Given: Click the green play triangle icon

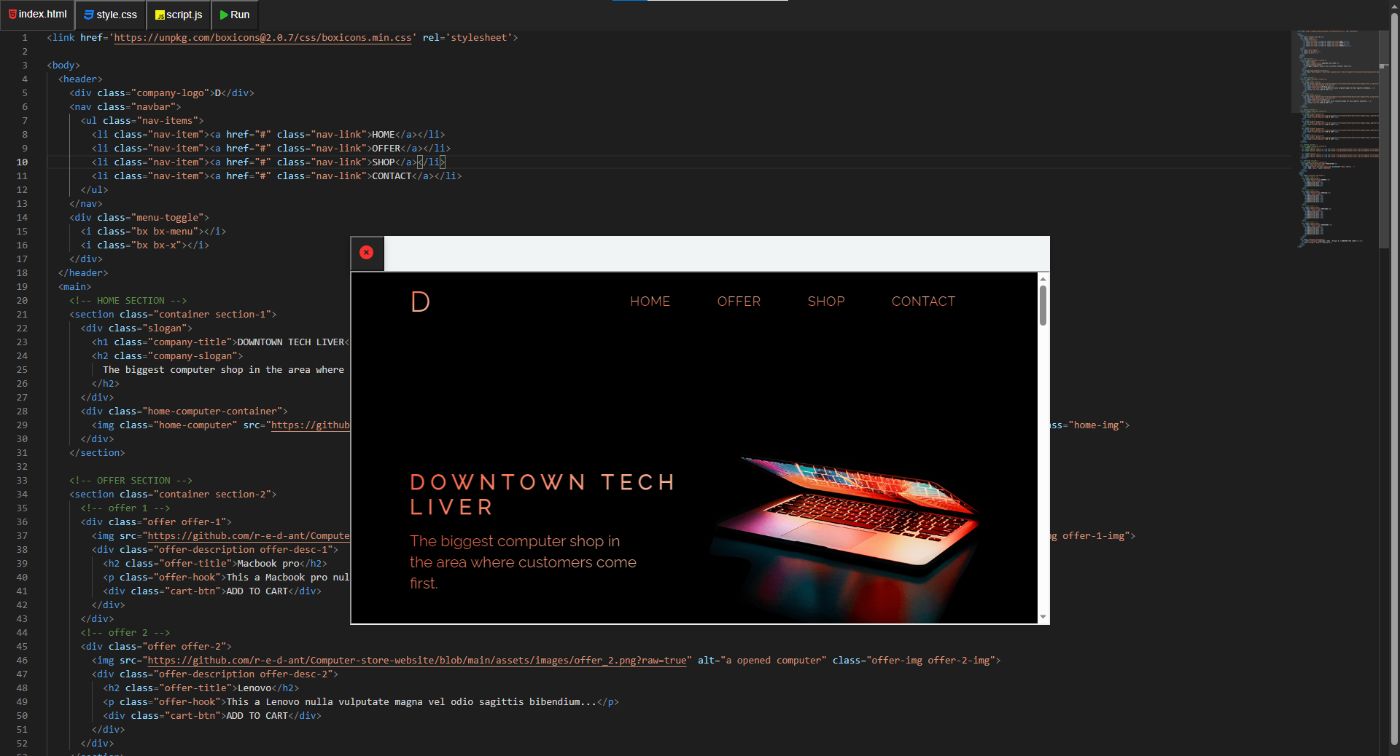Looking at the screenshot, I should click(222, 14).
